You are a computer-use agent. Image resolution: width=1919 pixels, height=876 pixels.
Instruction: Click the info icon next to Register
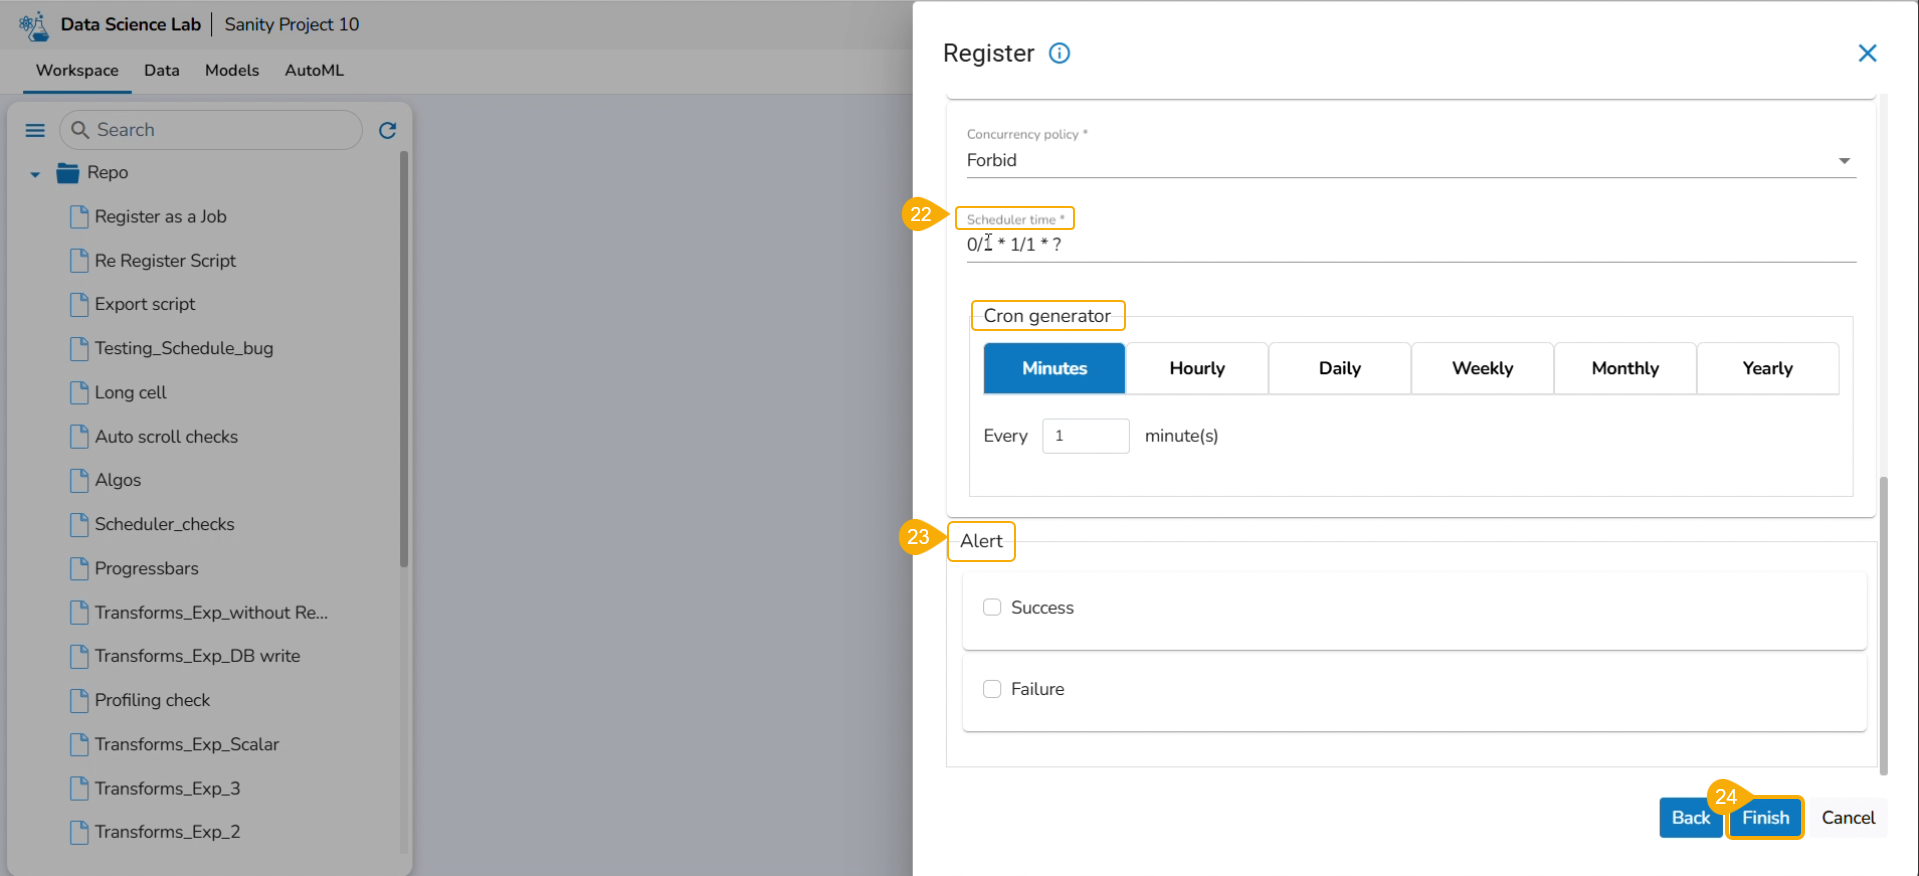pyautogui.click(x=1059, y=53)
